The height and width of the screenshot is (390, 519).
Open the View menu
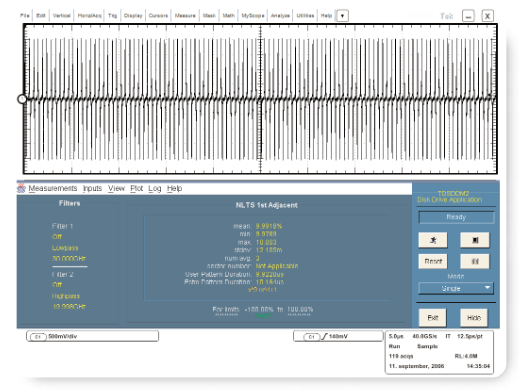click(x=116, y=188)
